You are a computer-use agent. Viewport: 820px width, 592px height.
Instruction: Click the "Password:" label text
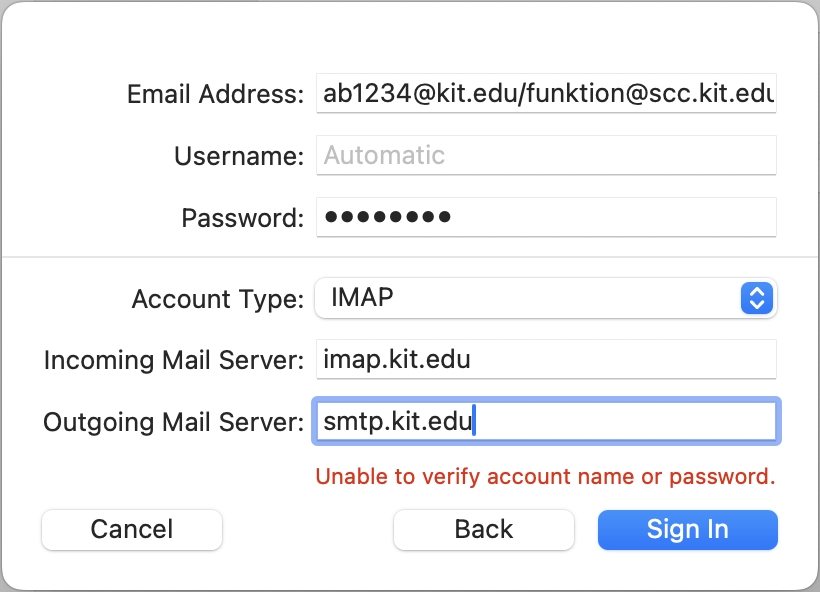242,218
